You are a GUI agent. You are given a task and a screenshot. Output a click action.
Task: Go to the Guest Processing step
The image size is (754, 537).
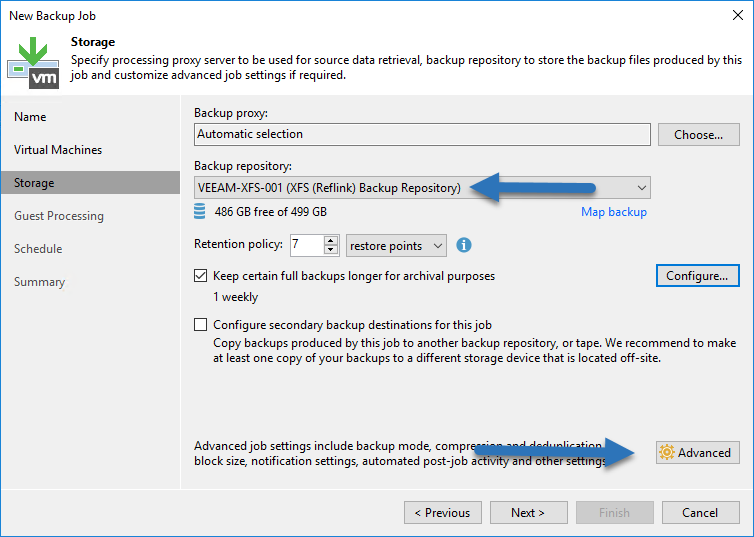coord(59,216)
